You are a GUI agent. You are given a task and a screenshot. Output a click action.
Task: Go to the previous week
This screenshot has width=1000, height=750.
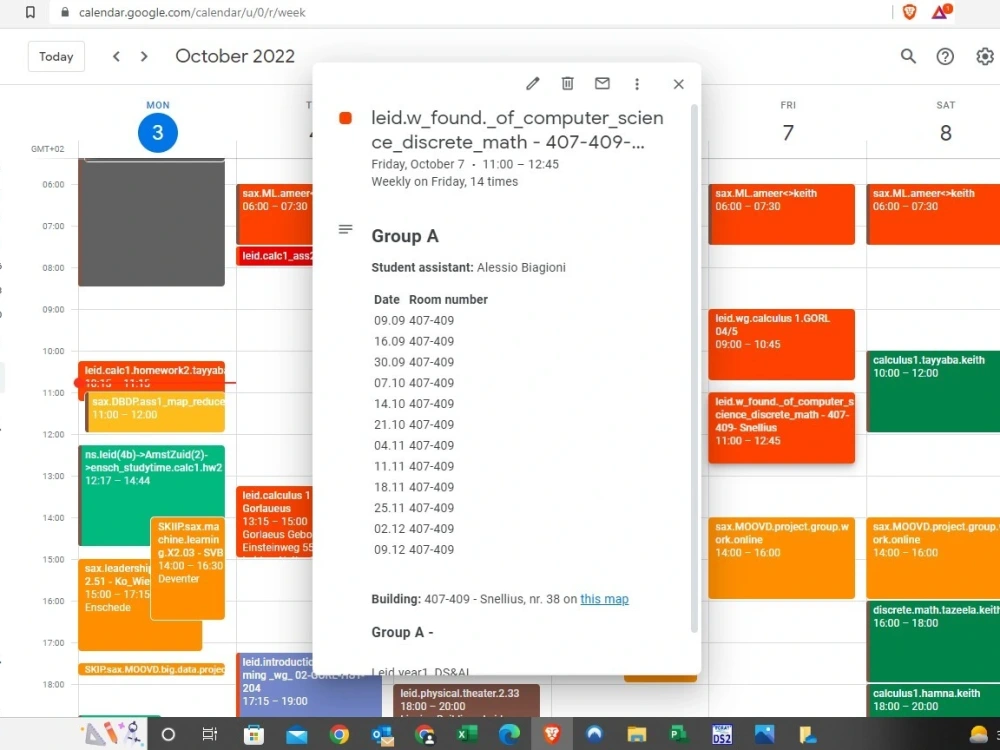(116, 56)
